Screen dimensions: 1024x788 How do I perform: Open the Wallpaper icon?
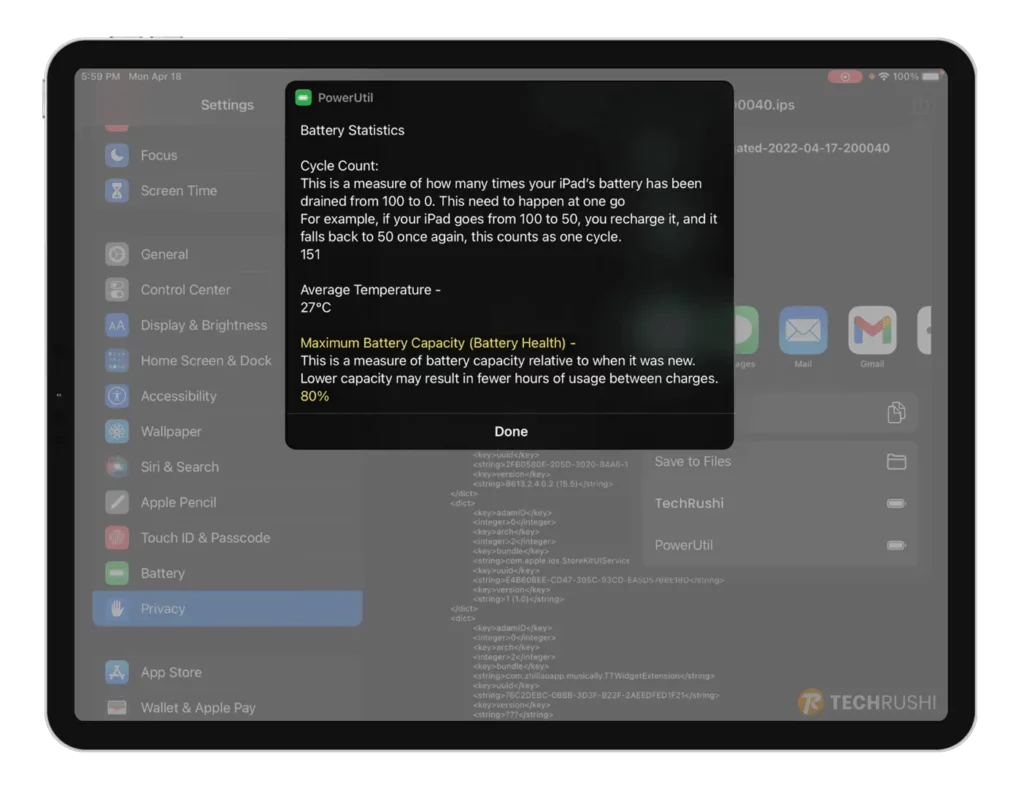click(117, 432)
